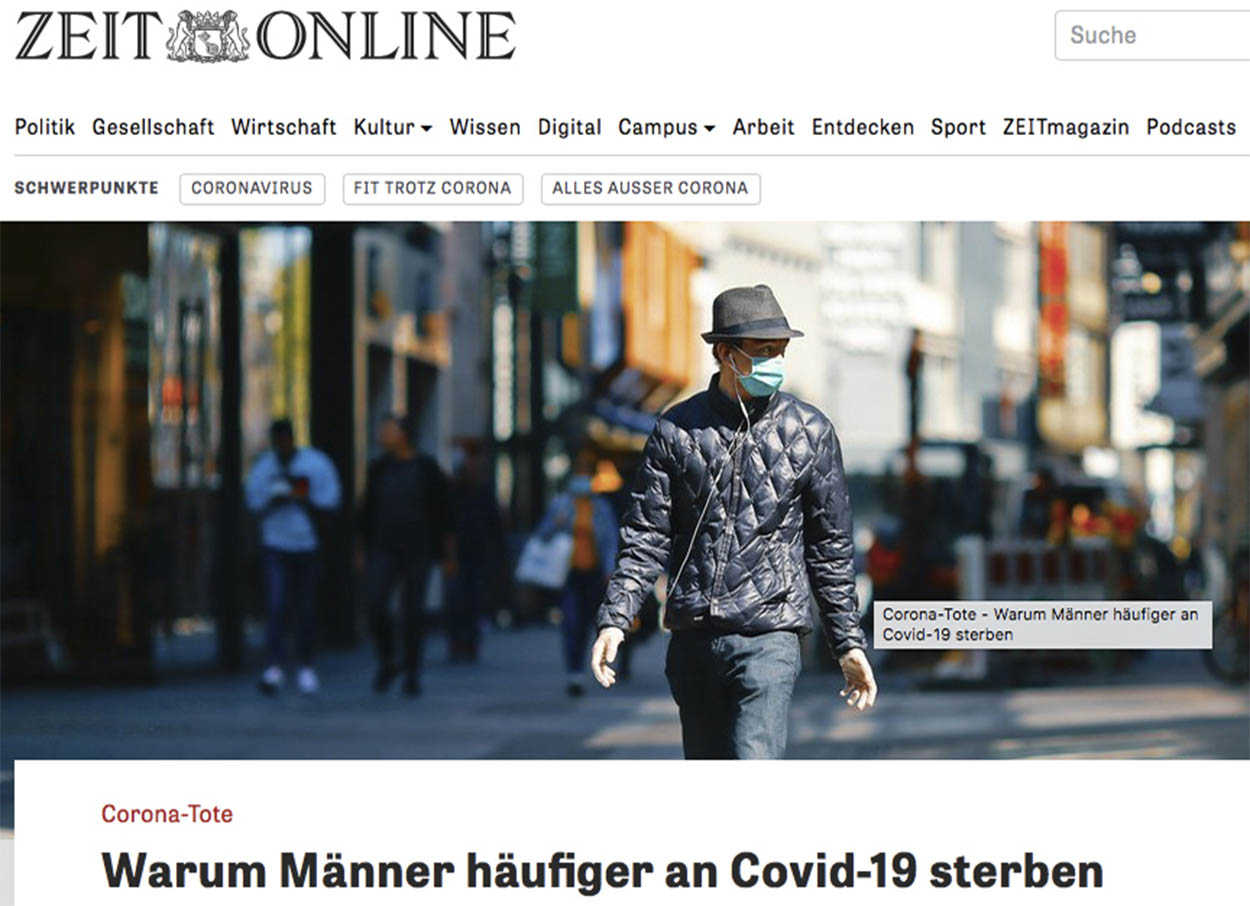Image resolution: width=1250 pixels, height=906 pixels.
Task: Open the Wissen section
Action: [x=485, y=127]
